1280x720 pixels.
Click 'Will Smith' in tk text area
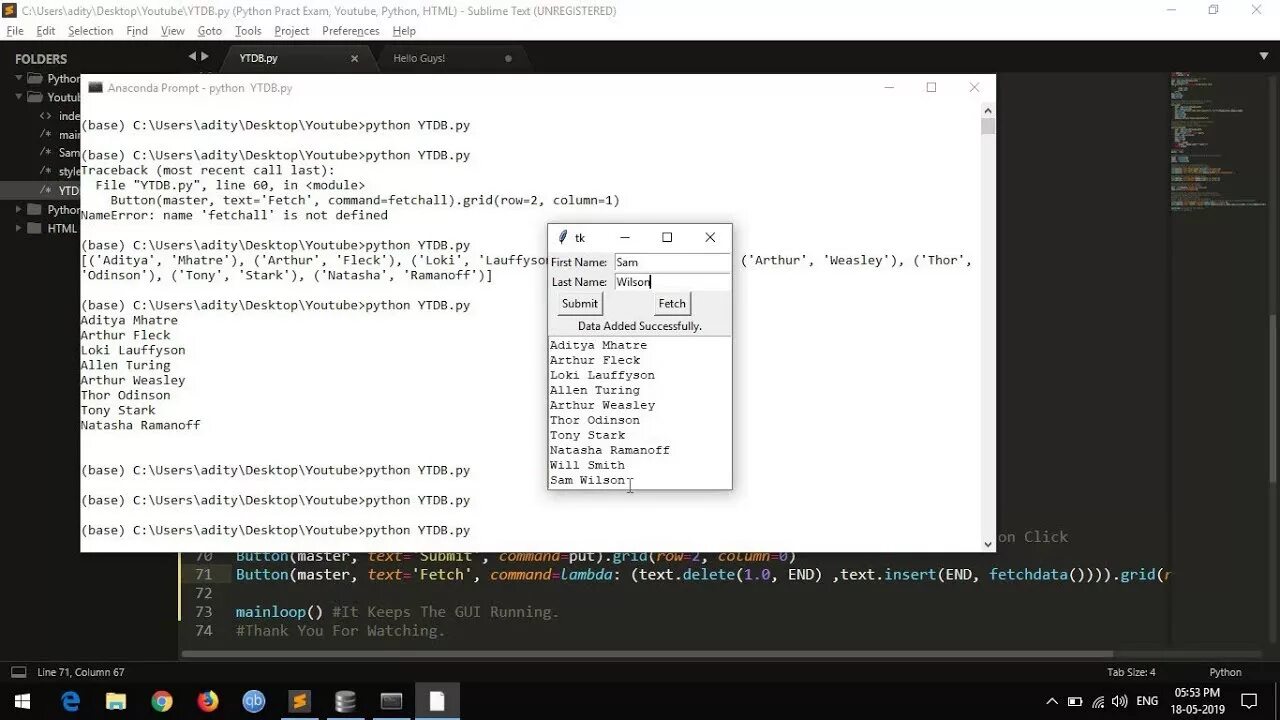(587, 465)
